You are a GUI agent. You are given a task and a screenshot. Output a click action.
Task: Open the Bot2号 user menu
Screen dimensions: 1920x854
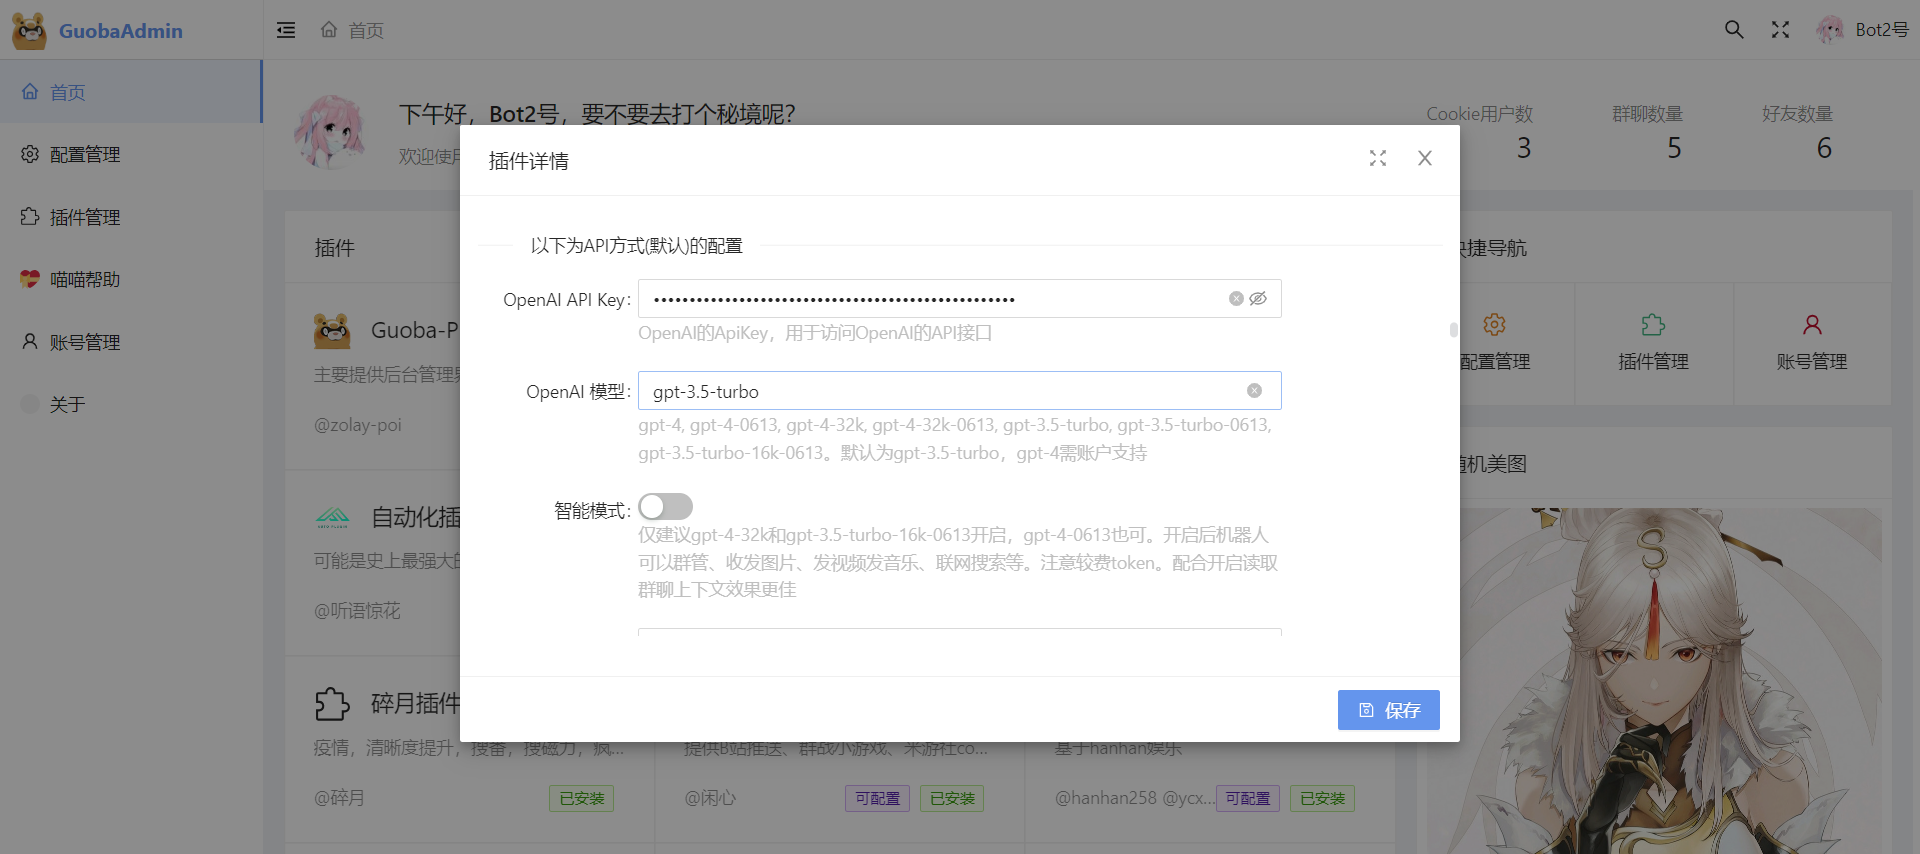click(x=1863, y=30)
